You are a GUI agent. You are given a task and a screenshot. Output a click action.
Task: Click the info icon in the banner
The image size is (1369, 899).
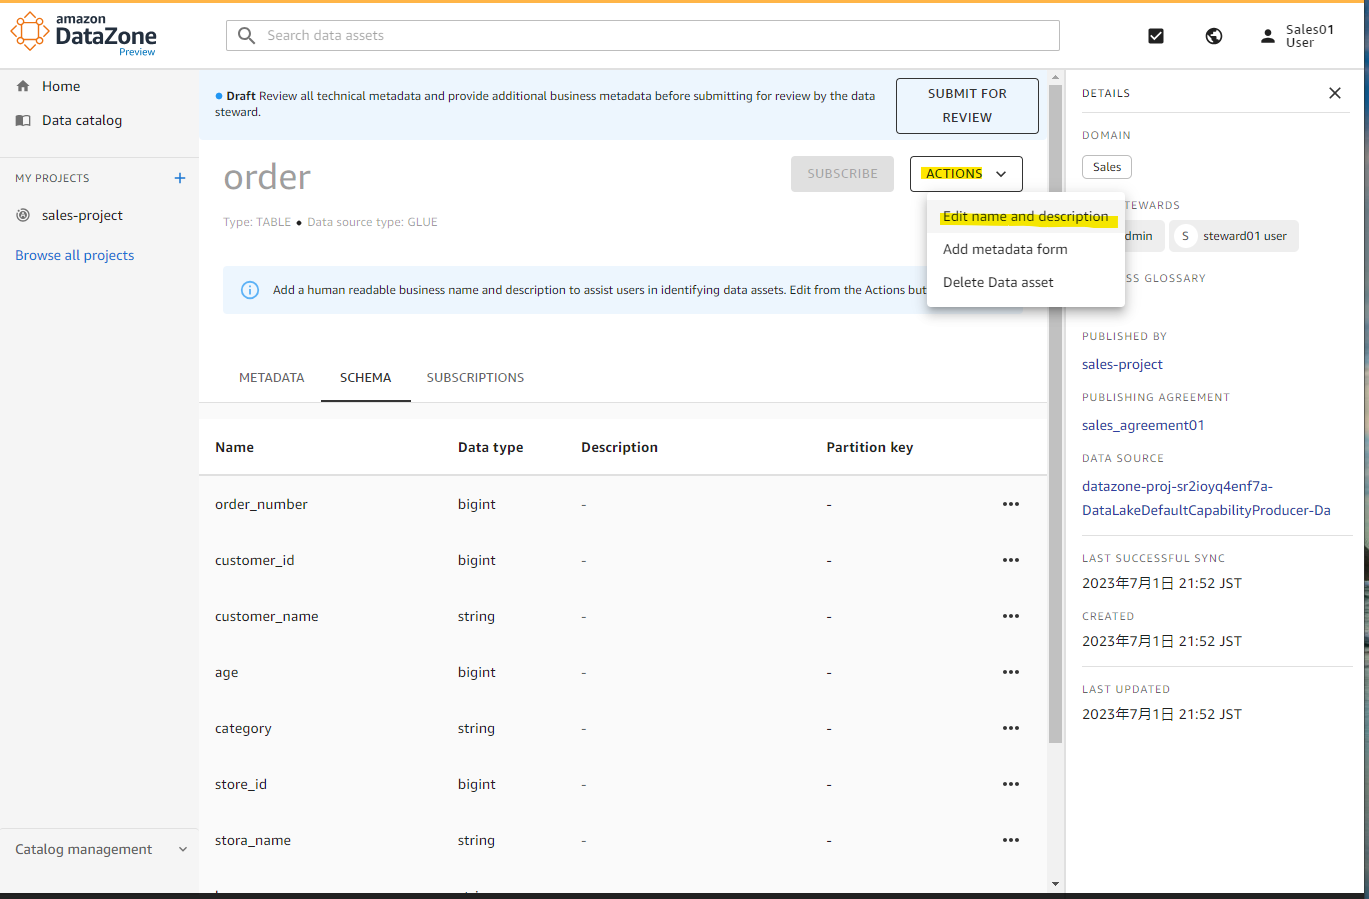(x=250, y=290)
